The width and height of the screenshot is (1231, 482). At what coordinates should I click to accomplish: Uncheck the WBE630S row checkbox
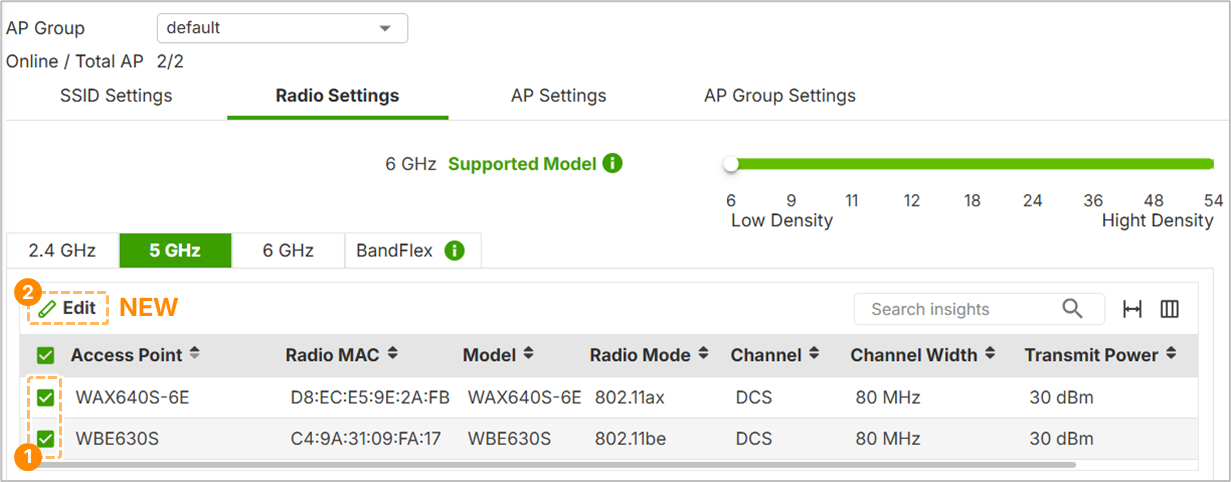pos(45,439)
